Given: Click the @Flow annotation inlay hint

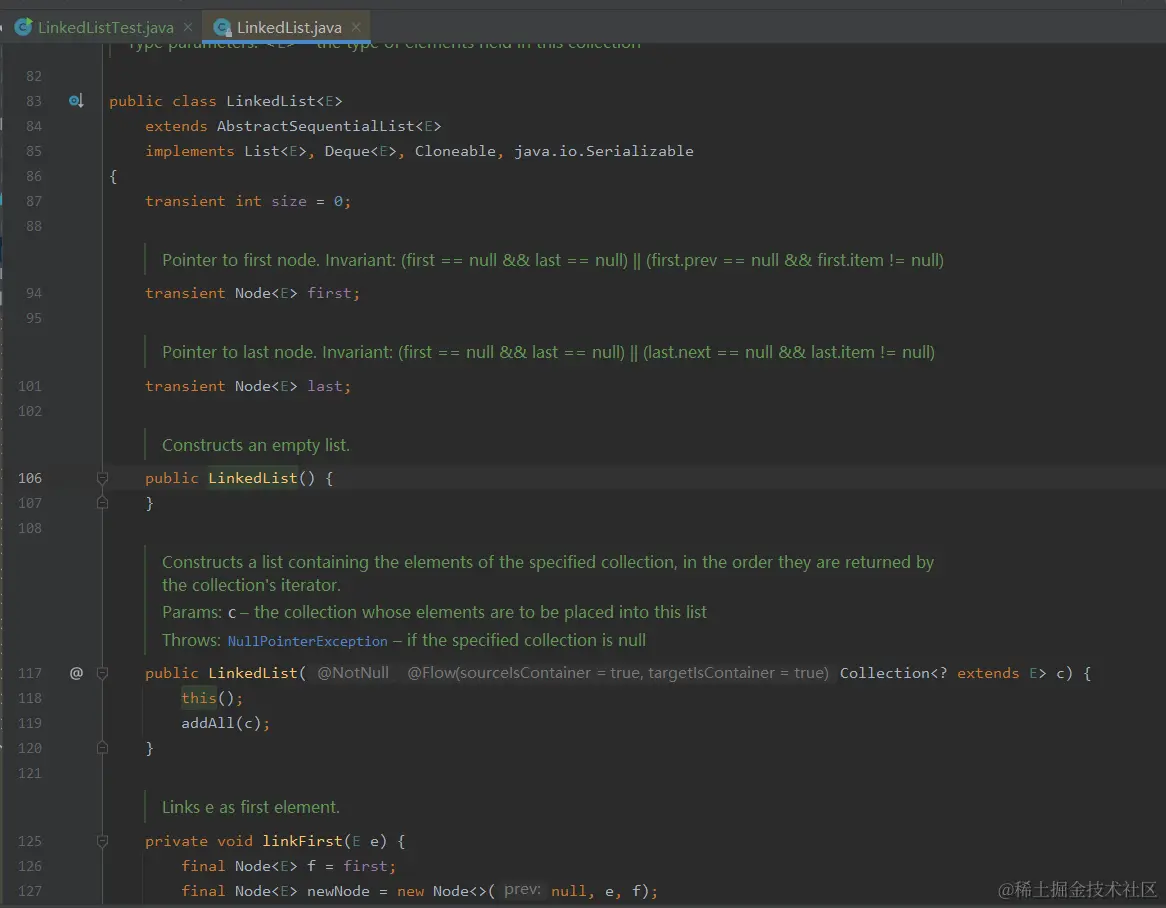Looking at the screenshot, I should coord(617,673).
